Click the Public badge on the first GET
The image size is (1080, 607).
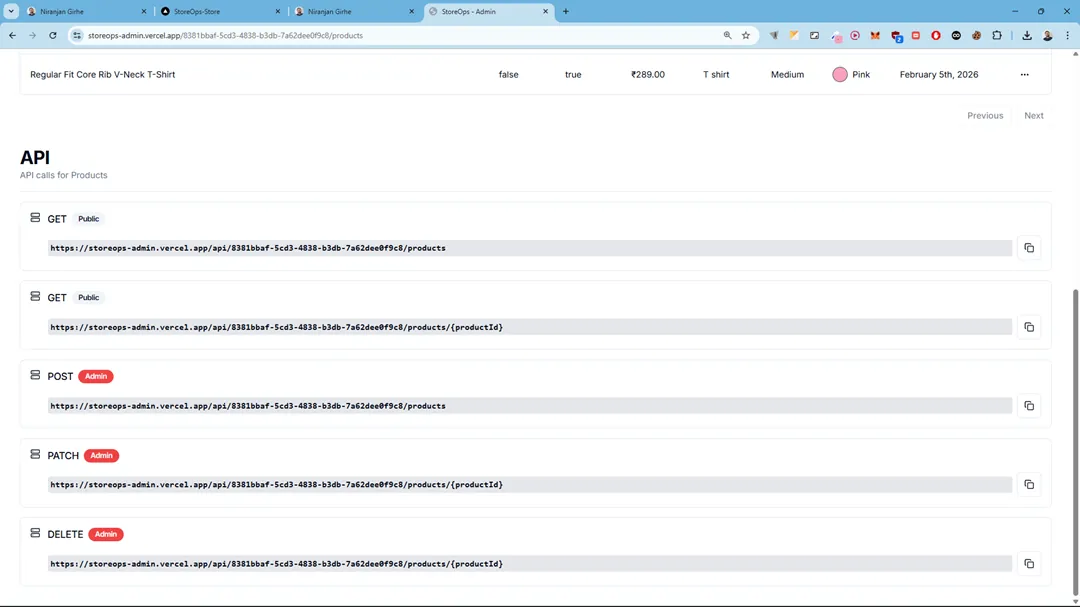[88, 219]
